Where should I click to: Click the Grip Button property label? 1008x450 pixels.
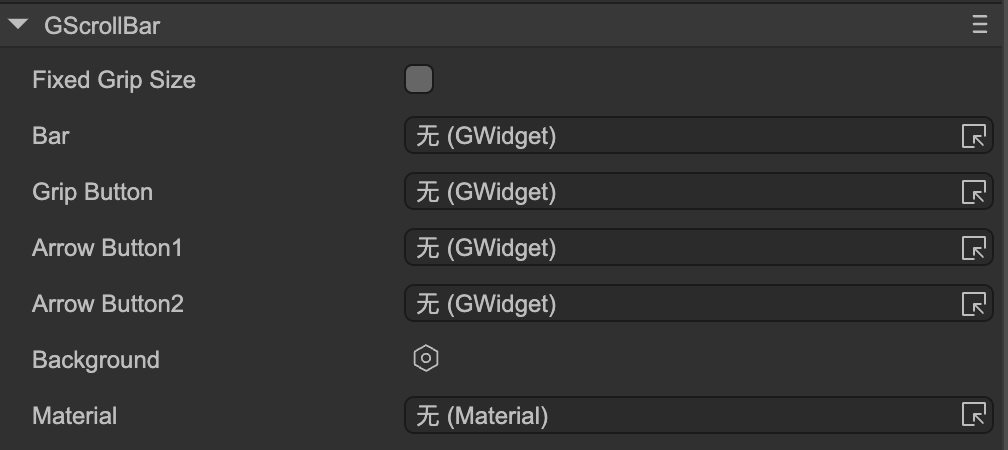click(x=93, y=192)
